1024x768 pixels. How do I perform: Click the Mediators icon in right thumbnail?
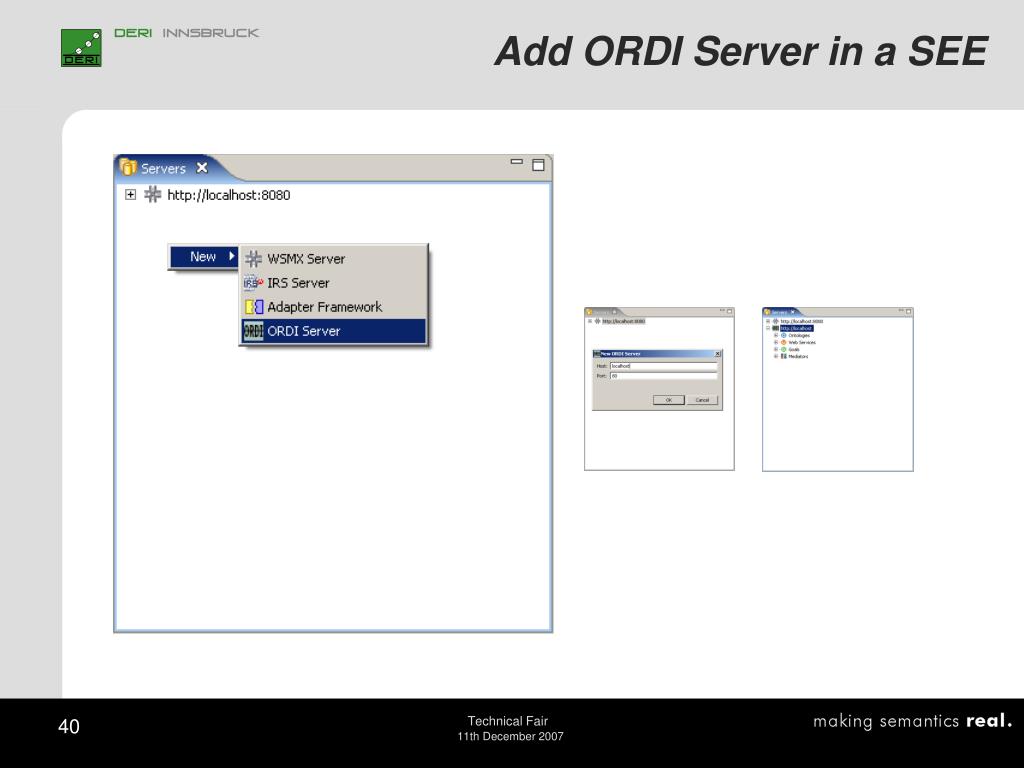(x=784, y=357)
